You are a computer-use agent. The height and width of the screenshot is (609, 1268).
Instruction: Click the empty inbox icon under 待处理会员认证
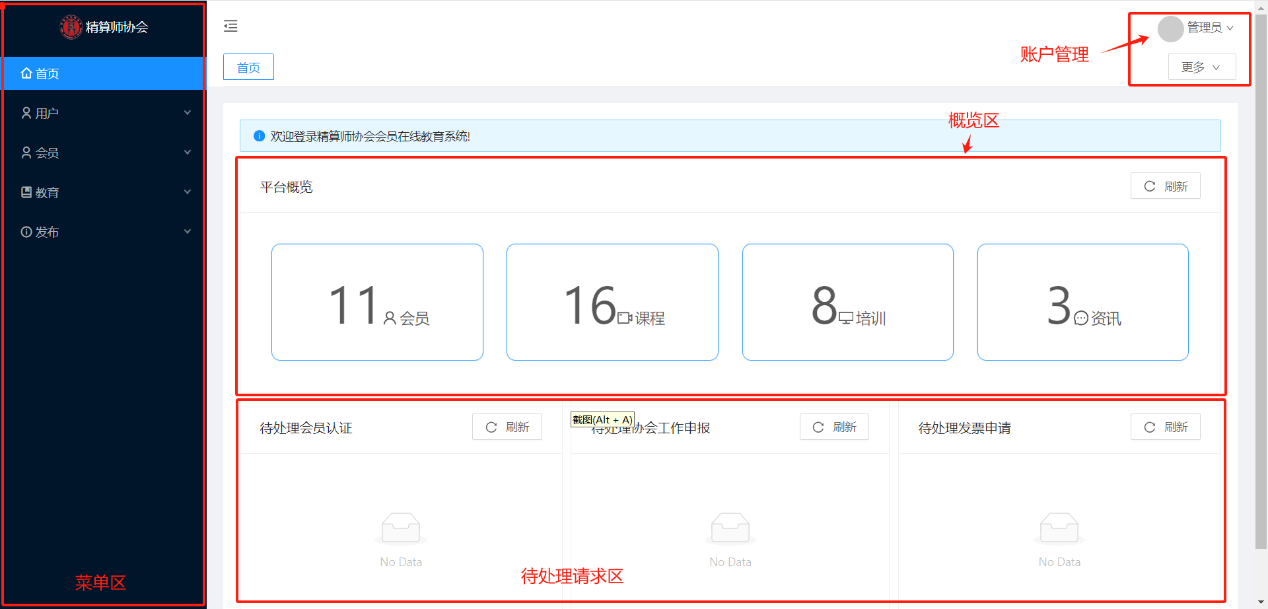400,527
